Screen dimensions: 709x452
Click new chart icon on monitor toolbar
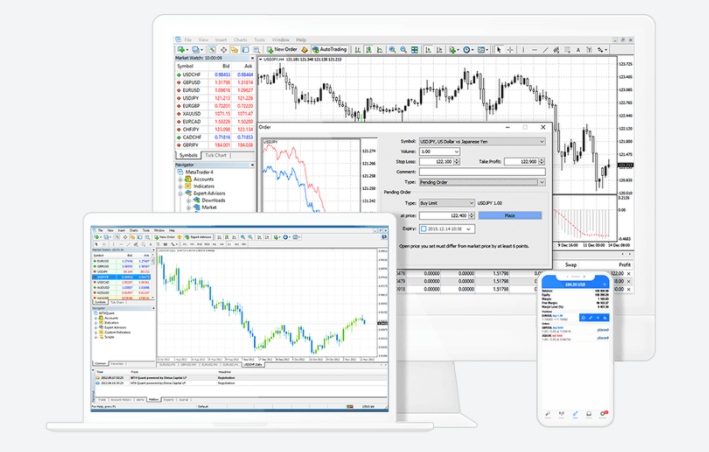(181, 50)
